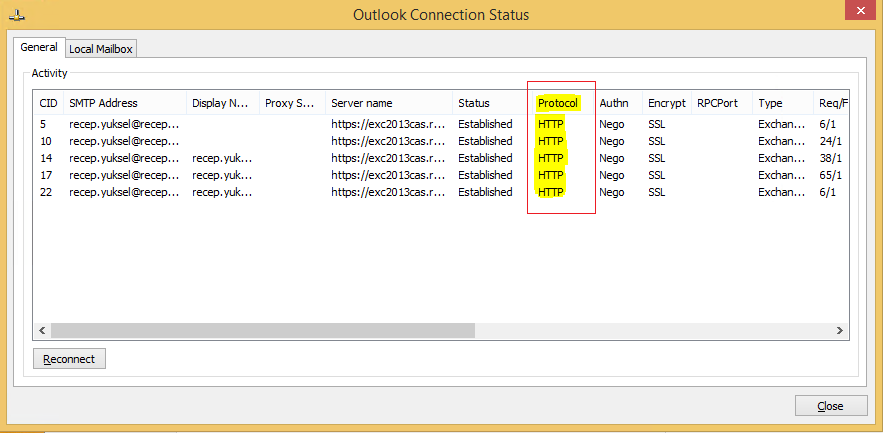
Task: Click the horizontal scrollbar thumb
Action: (x=263, y=331)
